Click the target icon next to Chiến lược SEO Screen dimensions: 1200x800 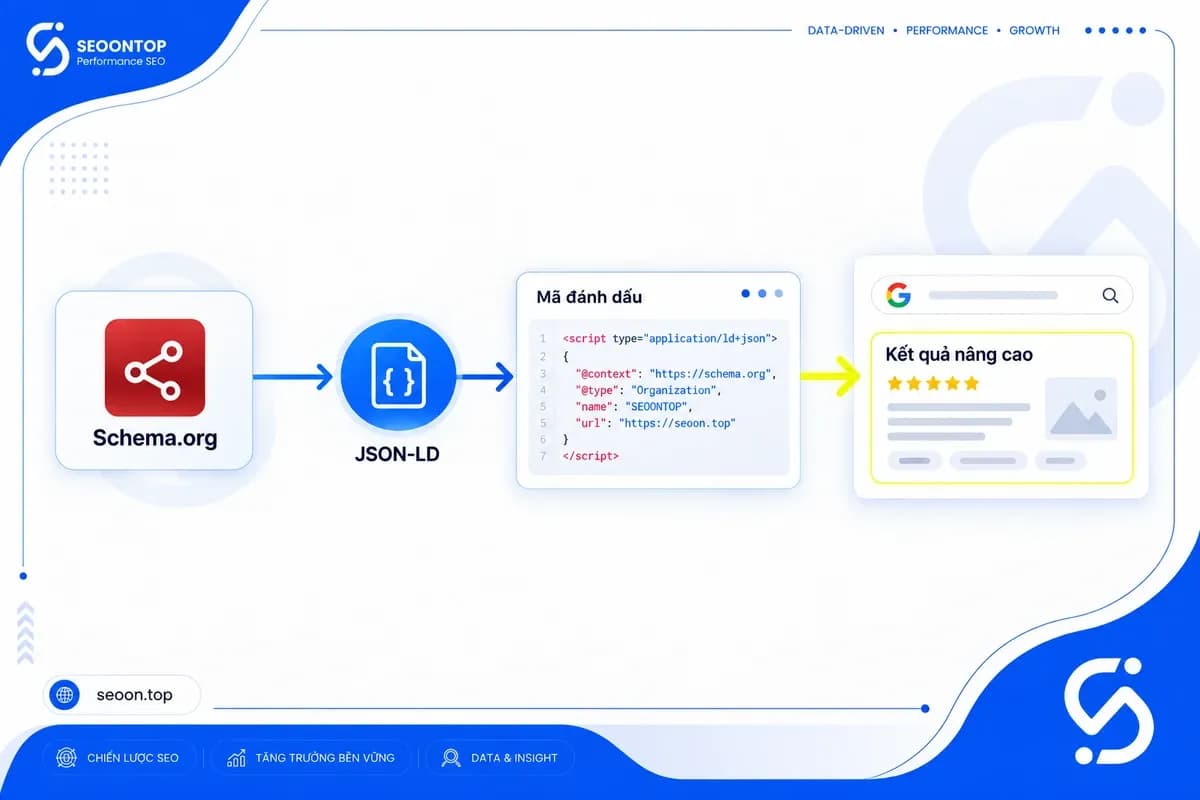[66, 758]
